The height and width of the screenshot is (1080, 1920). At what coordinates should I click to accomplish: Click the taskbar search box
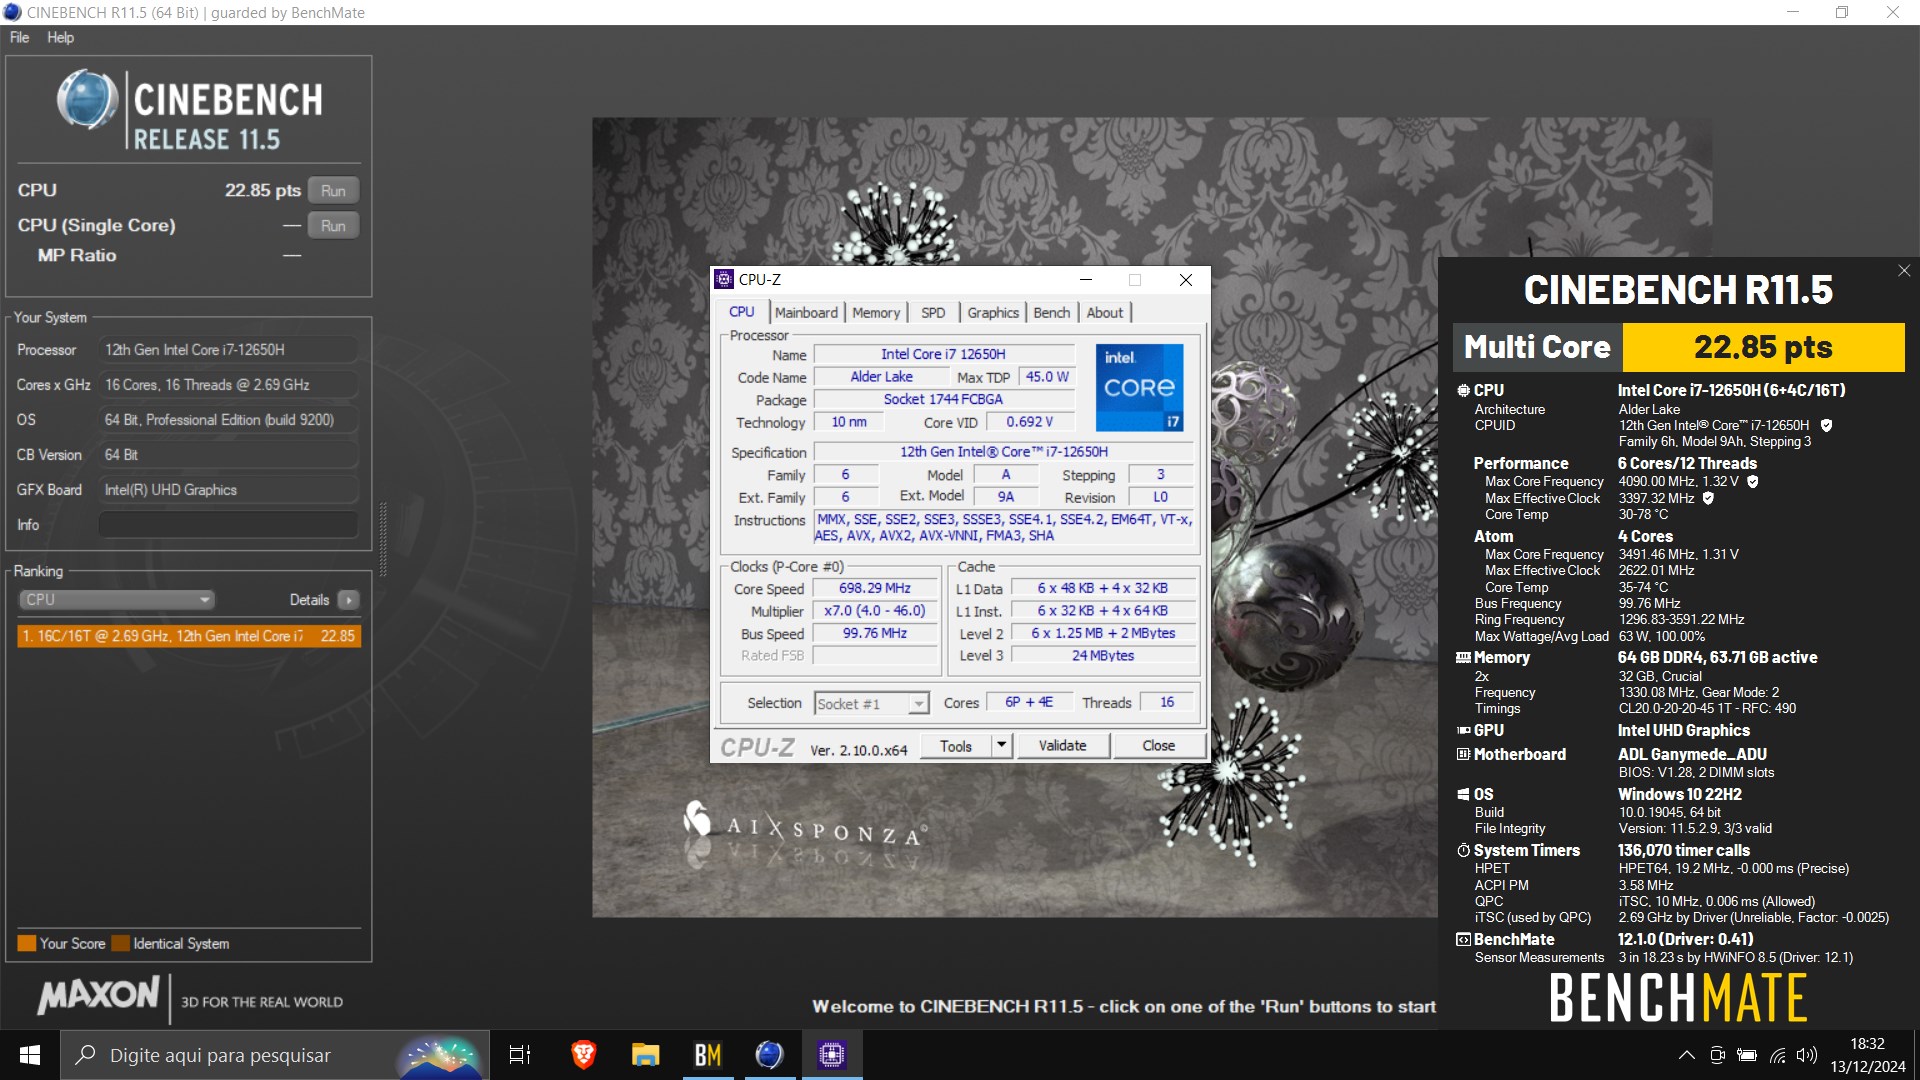coord(275,1055)
